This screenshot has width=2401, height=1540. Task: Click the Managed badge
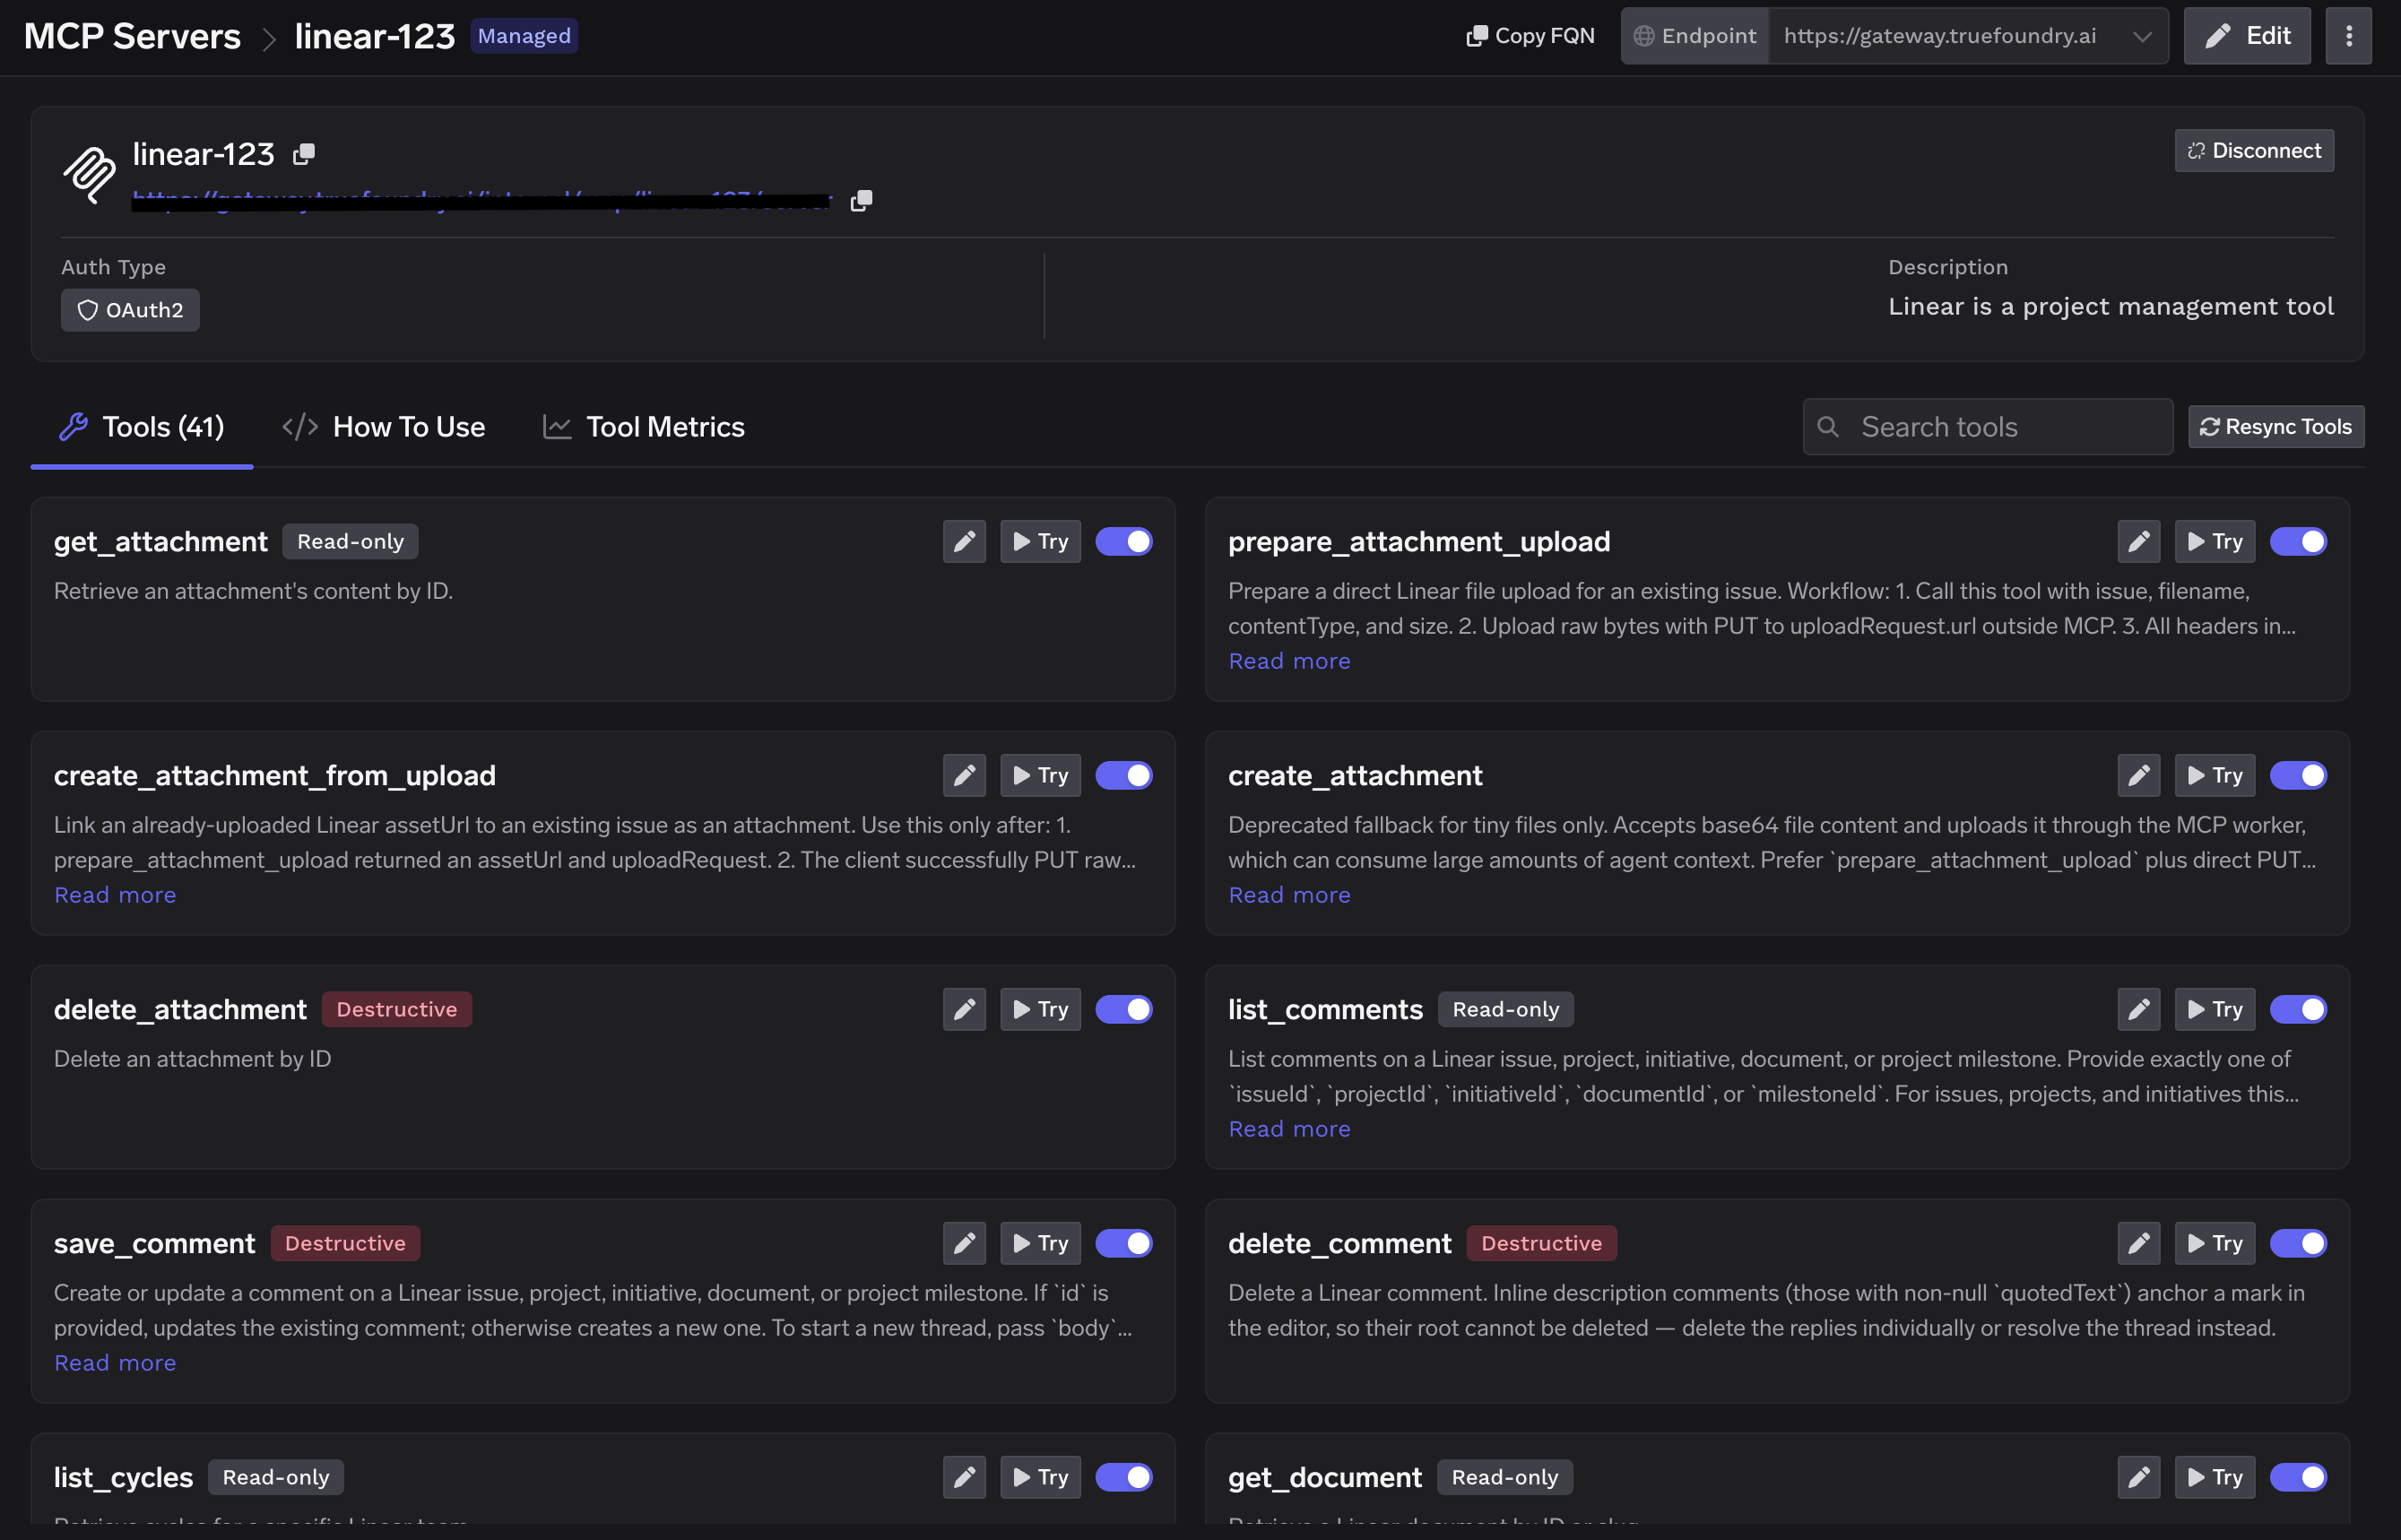pyautogui.click(x=524, y=36)
